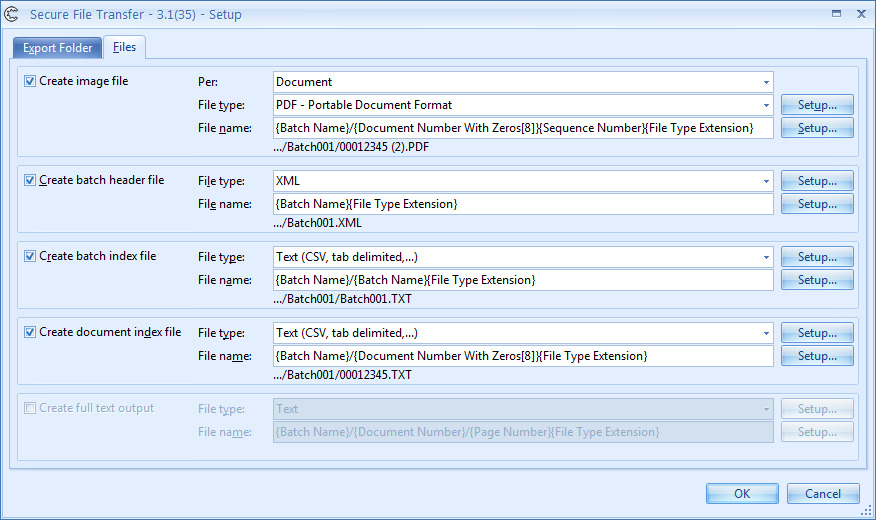Click the batch index File name field
Viewport: 876px width, 520px height.
click(522, 280)
